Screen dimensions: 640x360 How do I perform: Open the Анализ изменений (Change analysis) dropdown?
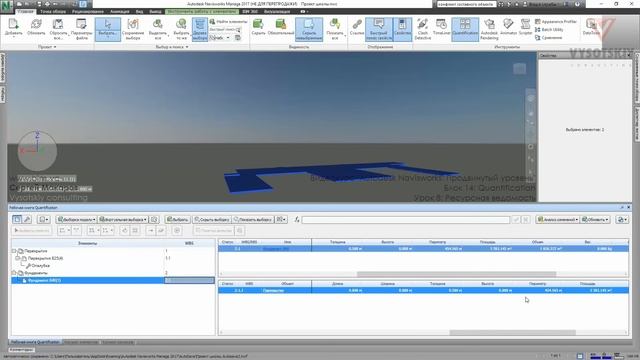[558, 220]
